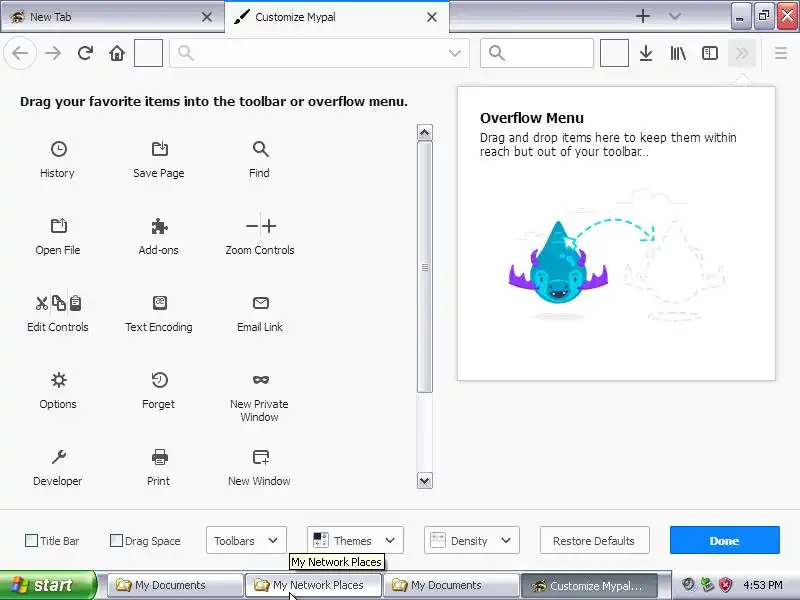Click the Reload toolbar button
The image size is (800, 600).
tap(85, 53)
